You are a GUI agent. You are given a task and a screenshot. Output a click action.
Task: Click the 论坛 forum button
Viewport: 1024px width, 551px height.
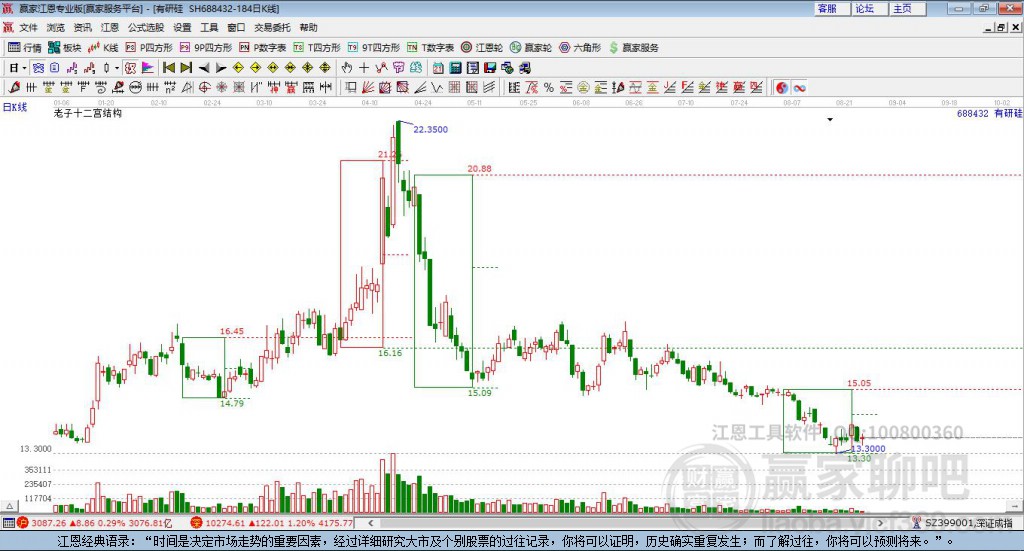click(x=865, y=8)
